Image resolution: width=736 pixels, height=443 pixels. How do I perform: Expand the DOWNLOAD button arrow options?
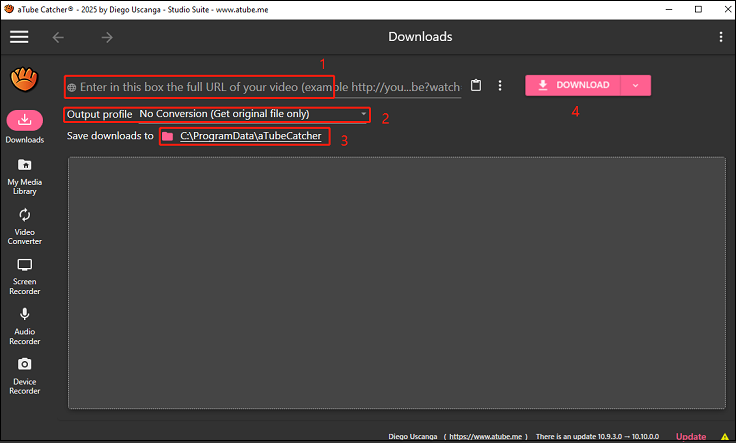tap(636, 85)
